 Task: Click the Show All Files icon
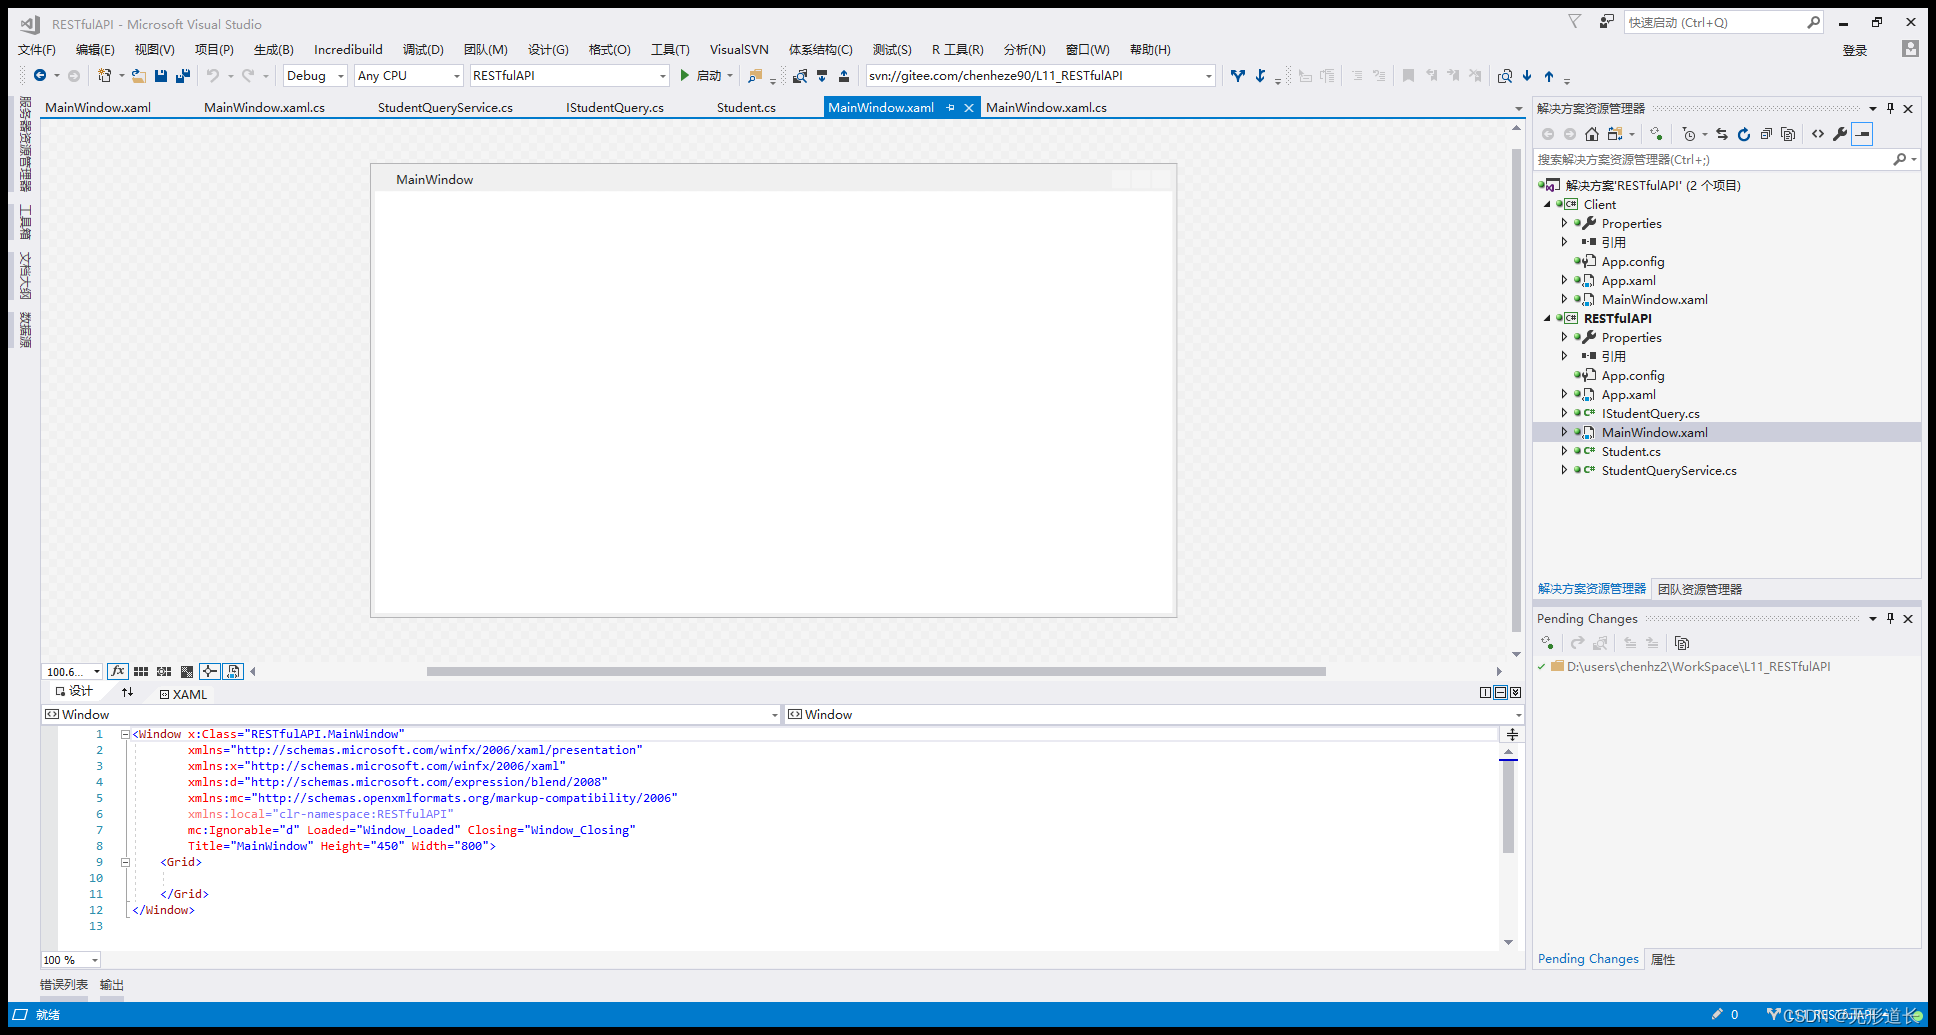coord(1788,134)
